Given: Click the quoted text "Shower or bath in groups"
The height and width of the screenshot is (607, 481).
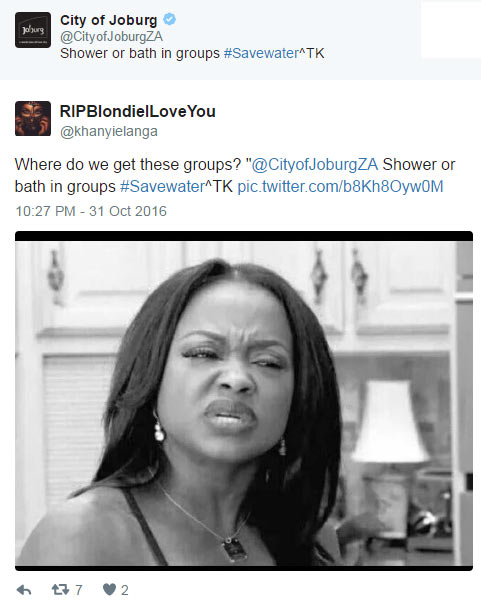Looking at the screenshot, I should [x=140, y=53].
